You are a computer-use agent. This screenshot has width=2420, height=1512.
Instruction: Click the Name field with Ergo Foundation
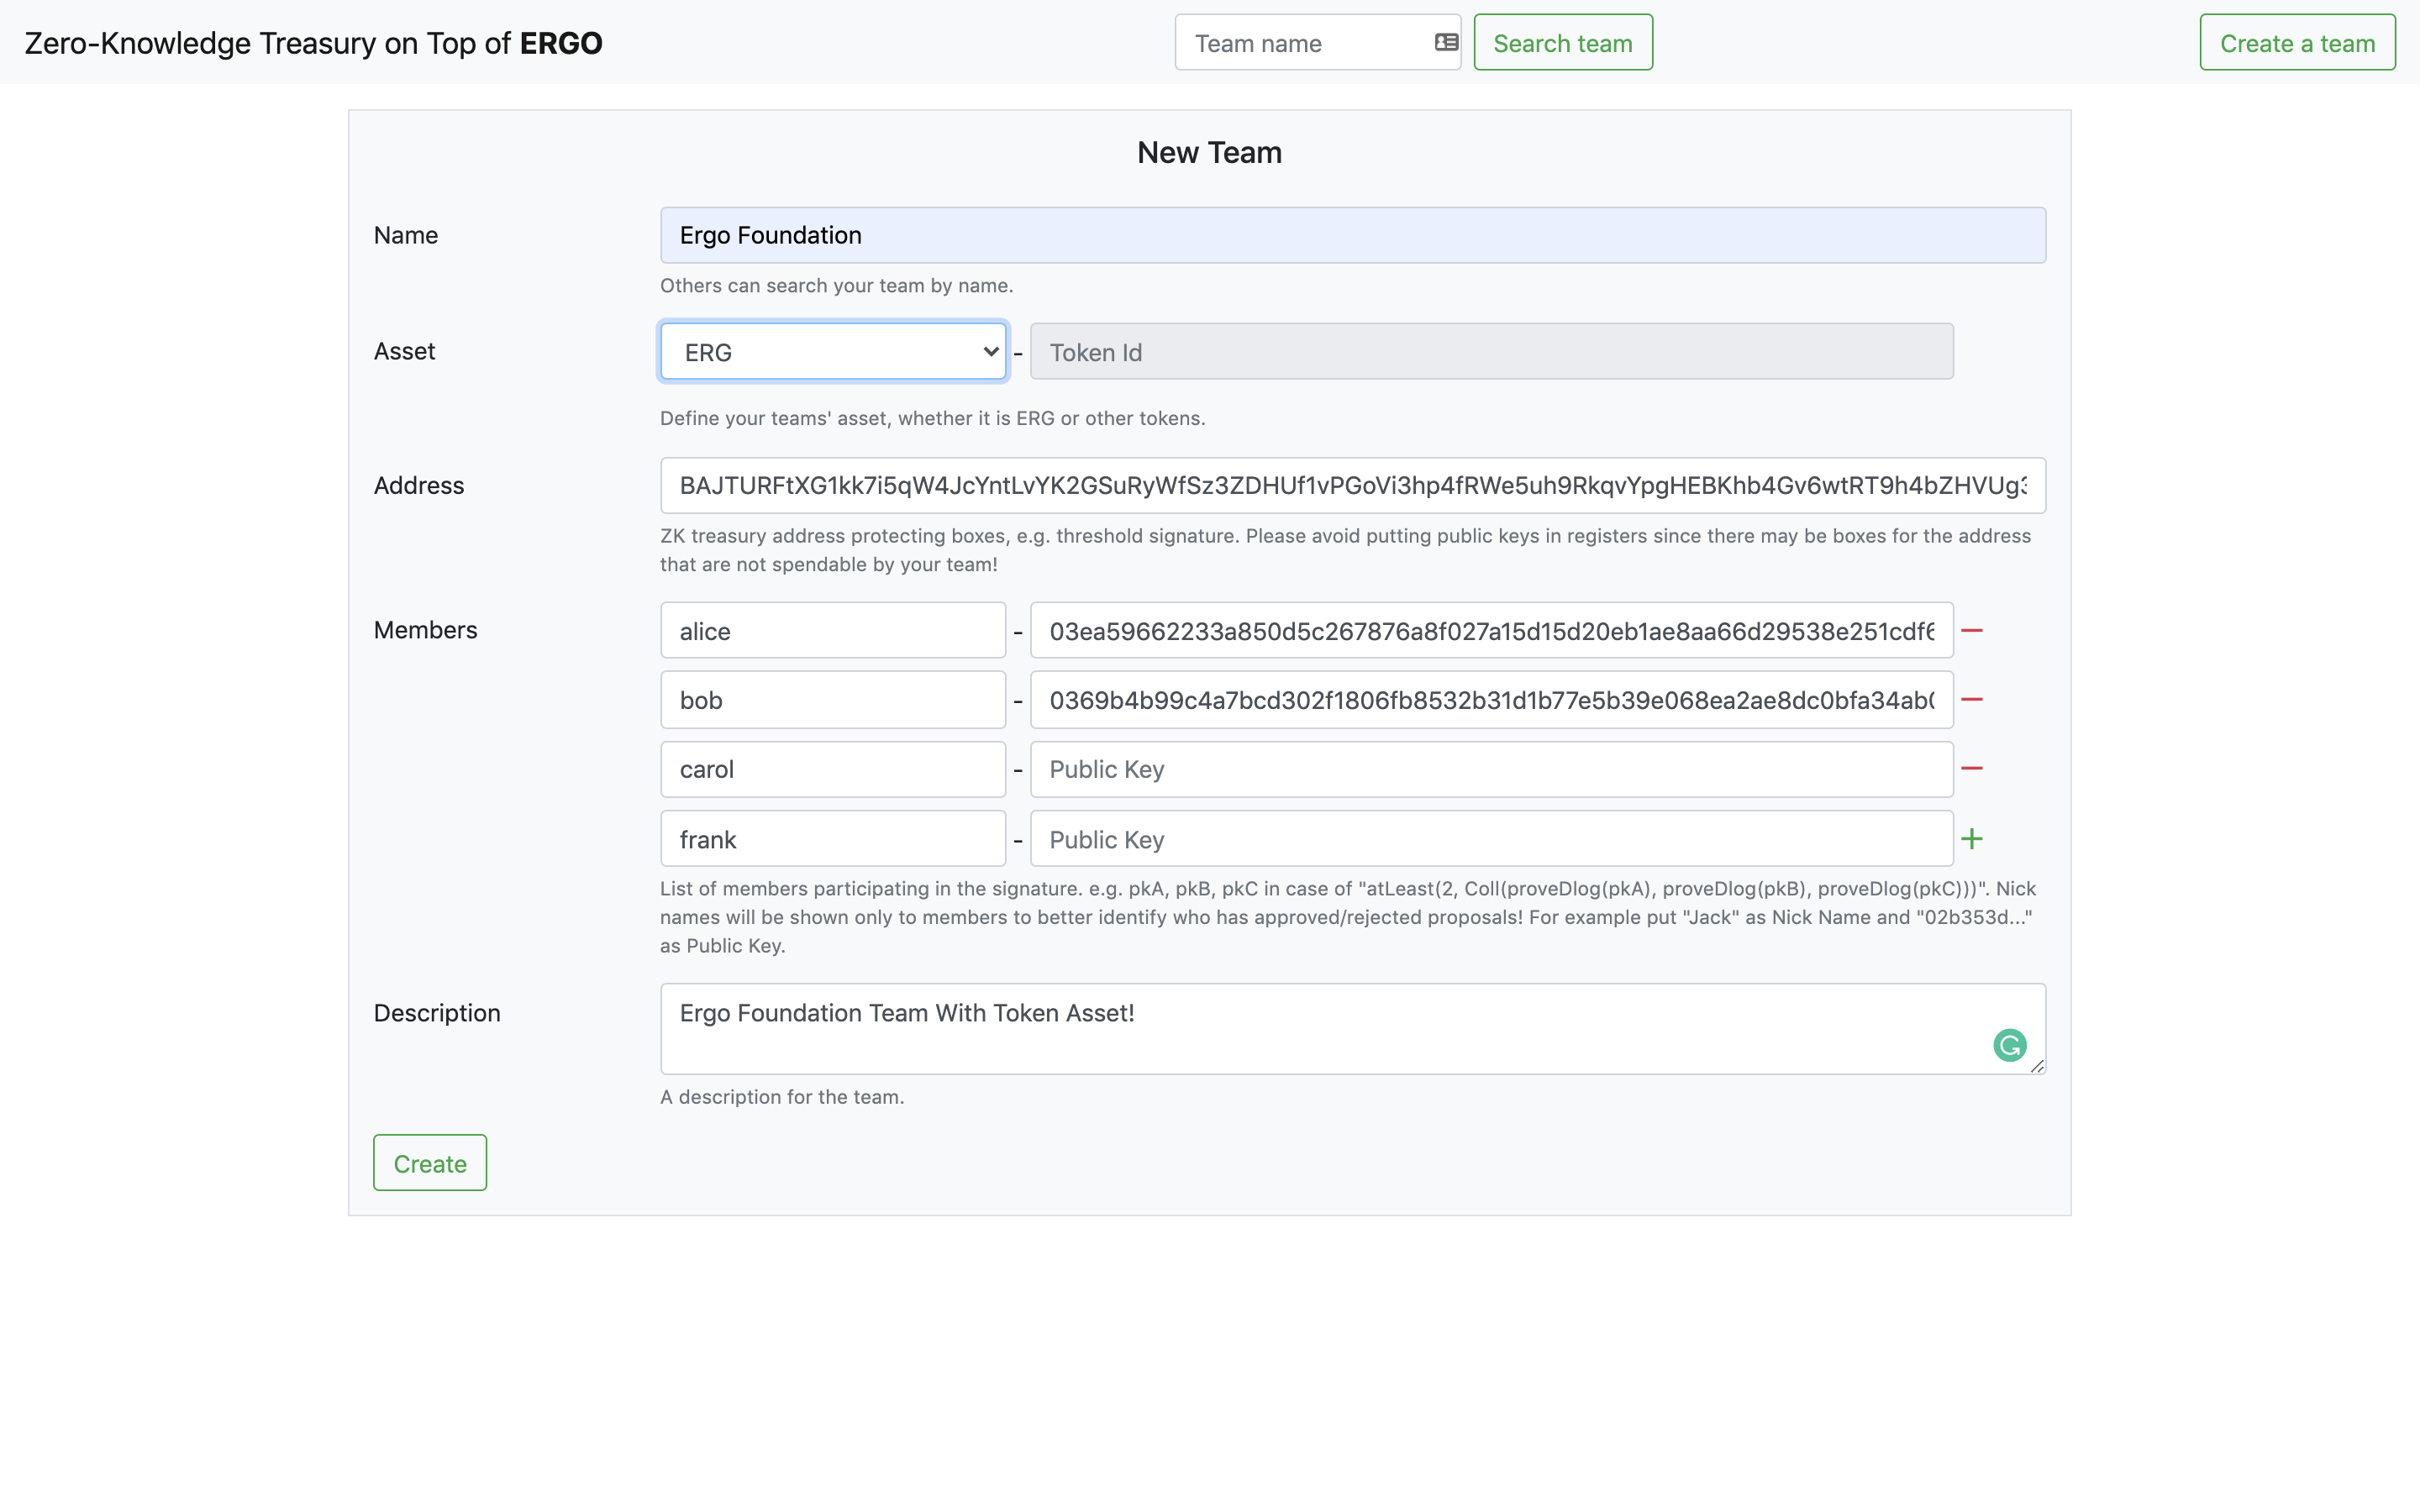(x=1352, y=236)
